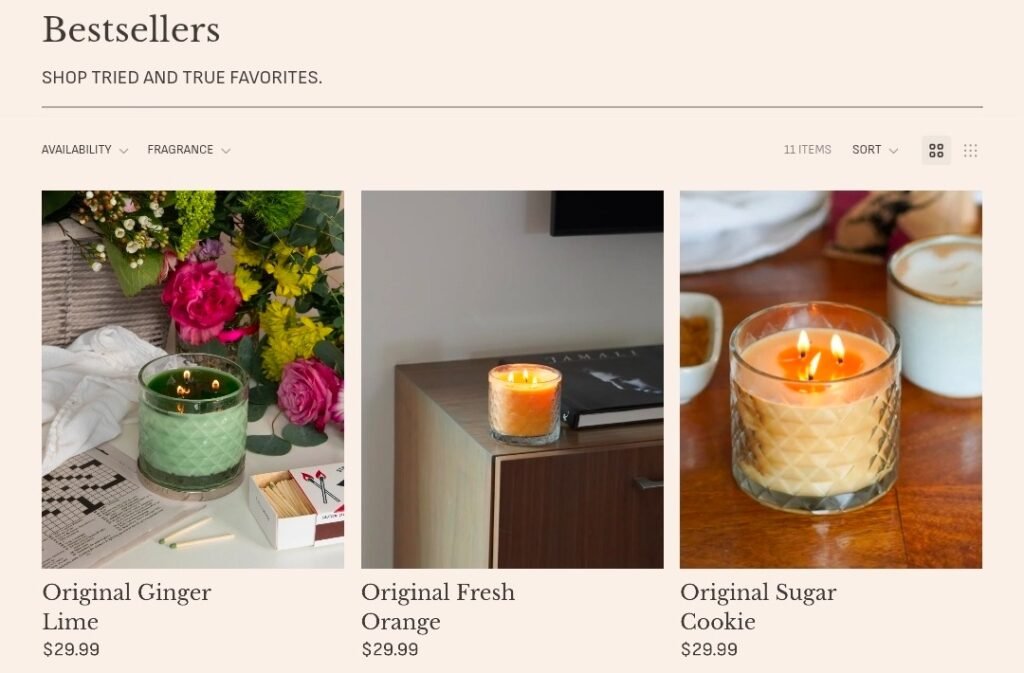
Task: Click the Original Fresh Orange title link
Action: [x=438, y=607]
